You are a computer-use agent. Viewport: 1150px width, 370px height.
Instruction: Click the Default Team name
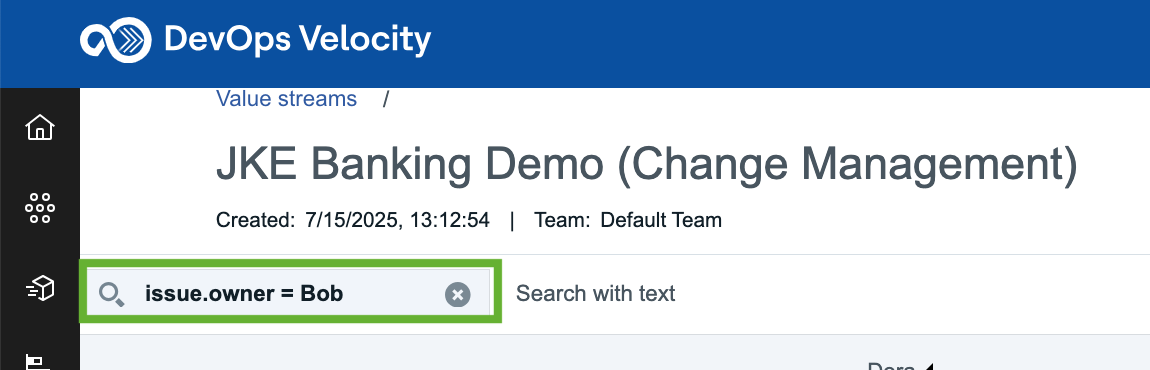(661, 220)
